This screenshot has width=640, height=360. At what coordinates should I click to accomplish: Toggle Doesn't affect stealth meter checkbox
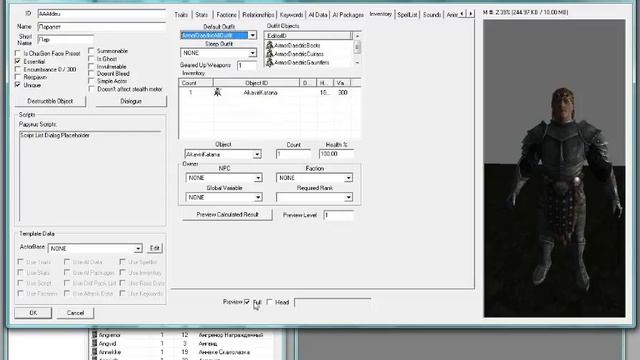point(91,89)
